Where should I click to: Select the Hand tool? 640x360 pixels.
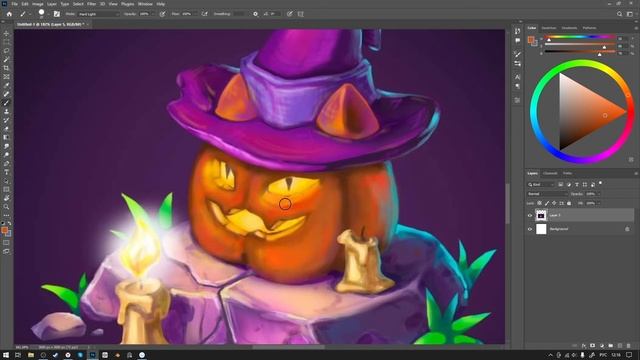tap(6, 198)
